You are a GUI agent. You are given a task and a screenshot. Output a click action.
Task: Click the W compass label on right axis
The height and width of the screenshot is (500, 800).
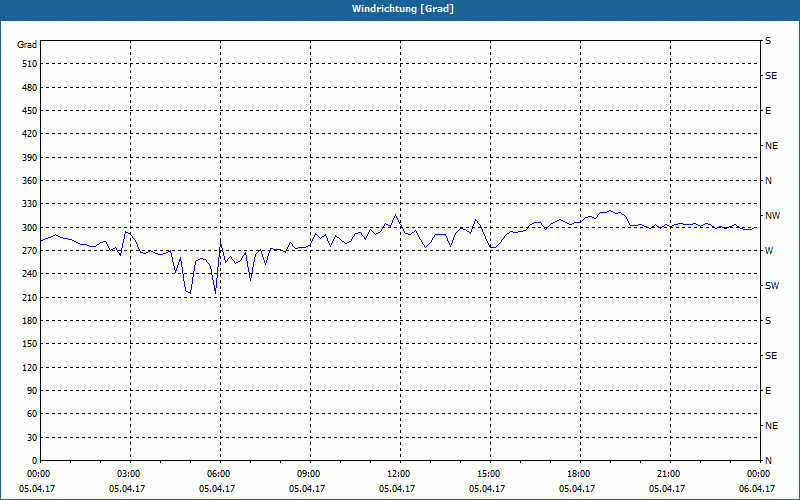[769, 251]
